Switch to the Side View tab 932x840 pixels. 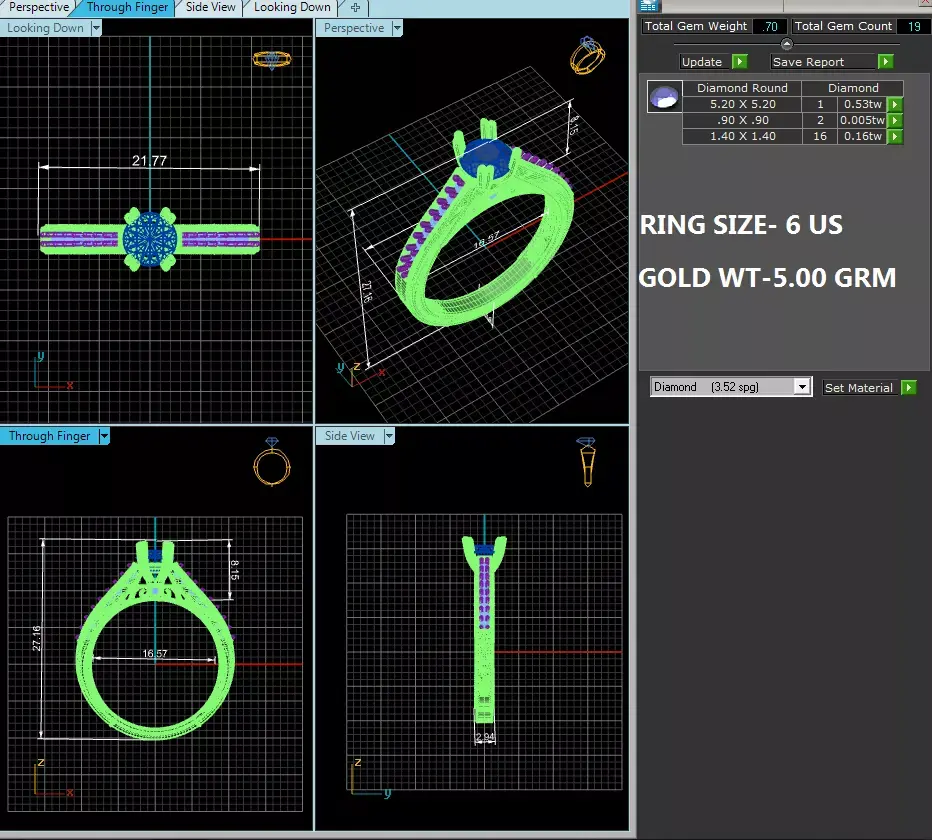click(210, 7)
